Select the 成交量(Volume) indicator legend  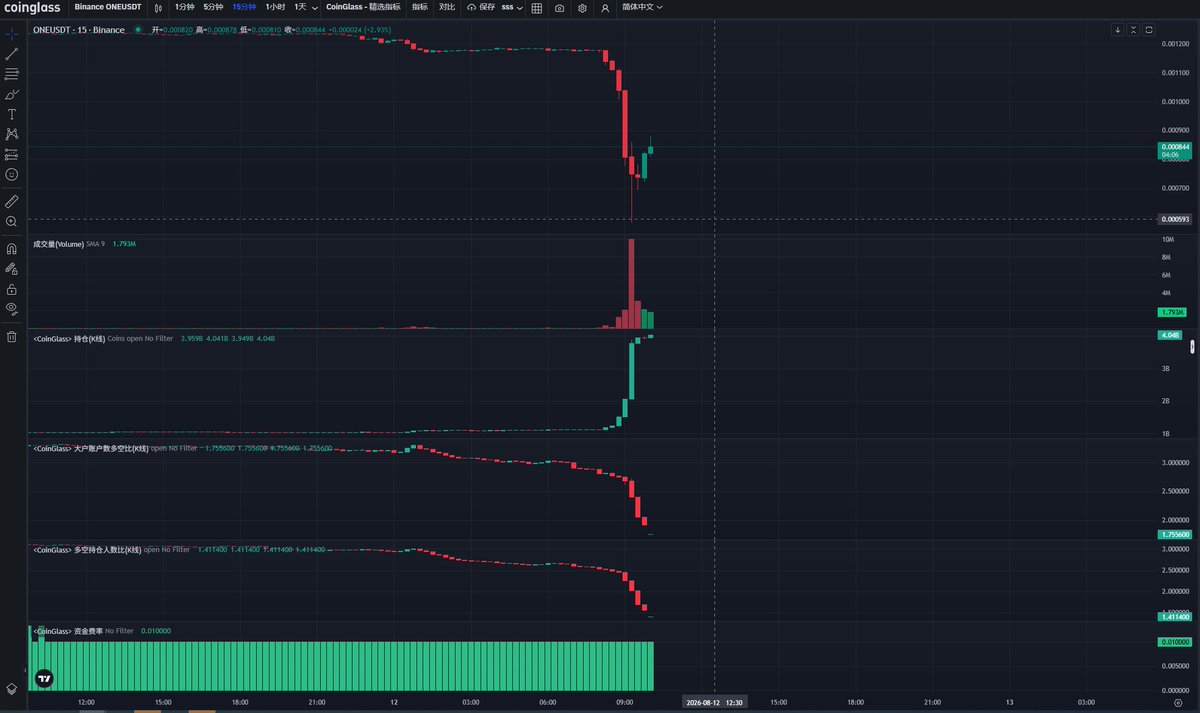coord(58,244)
